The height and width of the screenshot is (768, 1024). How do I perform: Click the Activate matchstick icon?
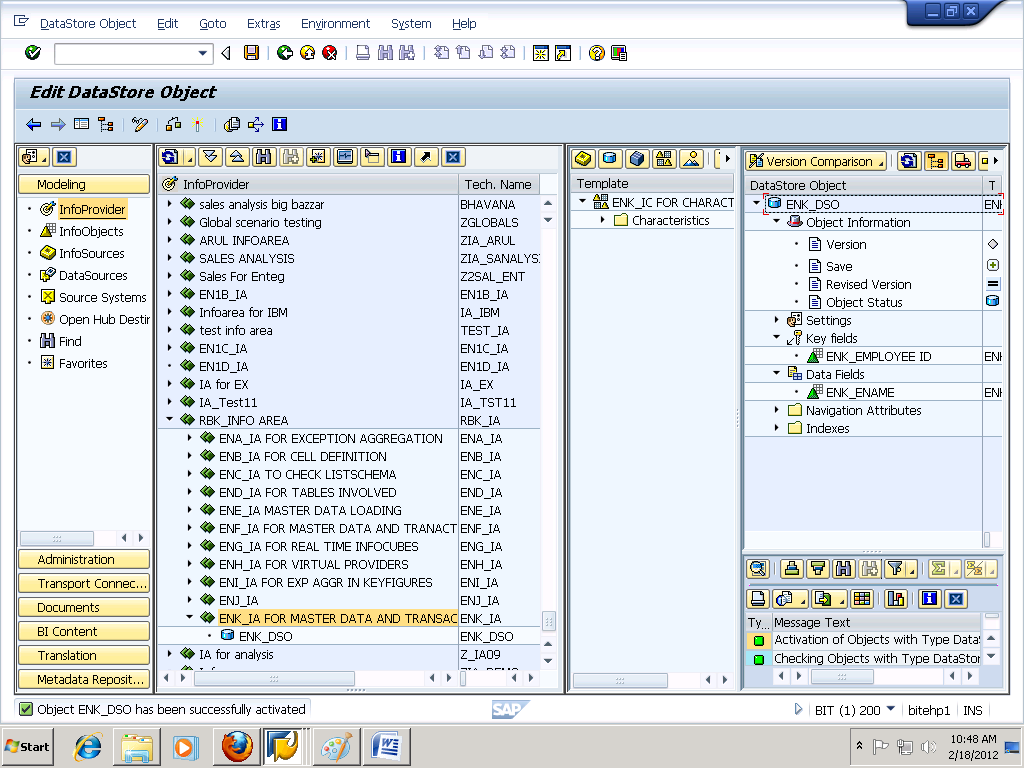coord(198,124)
